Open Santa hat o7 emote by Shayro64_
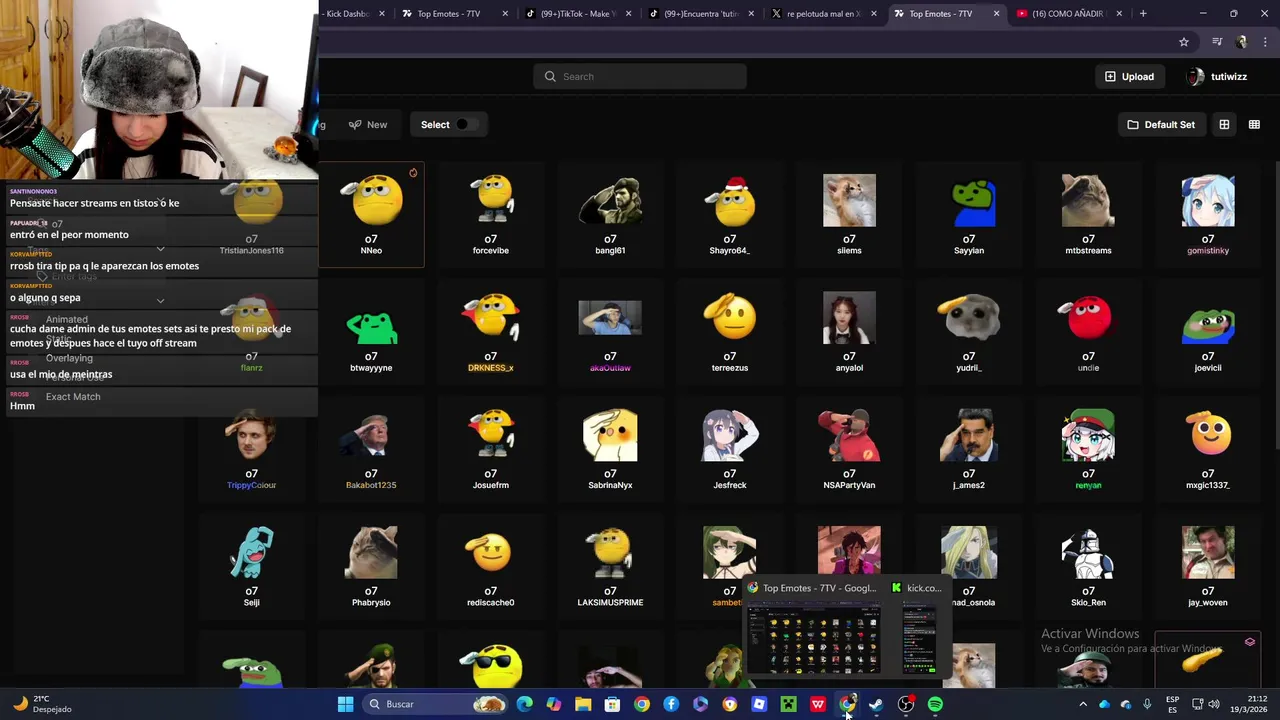 click(x=730, y=215)
